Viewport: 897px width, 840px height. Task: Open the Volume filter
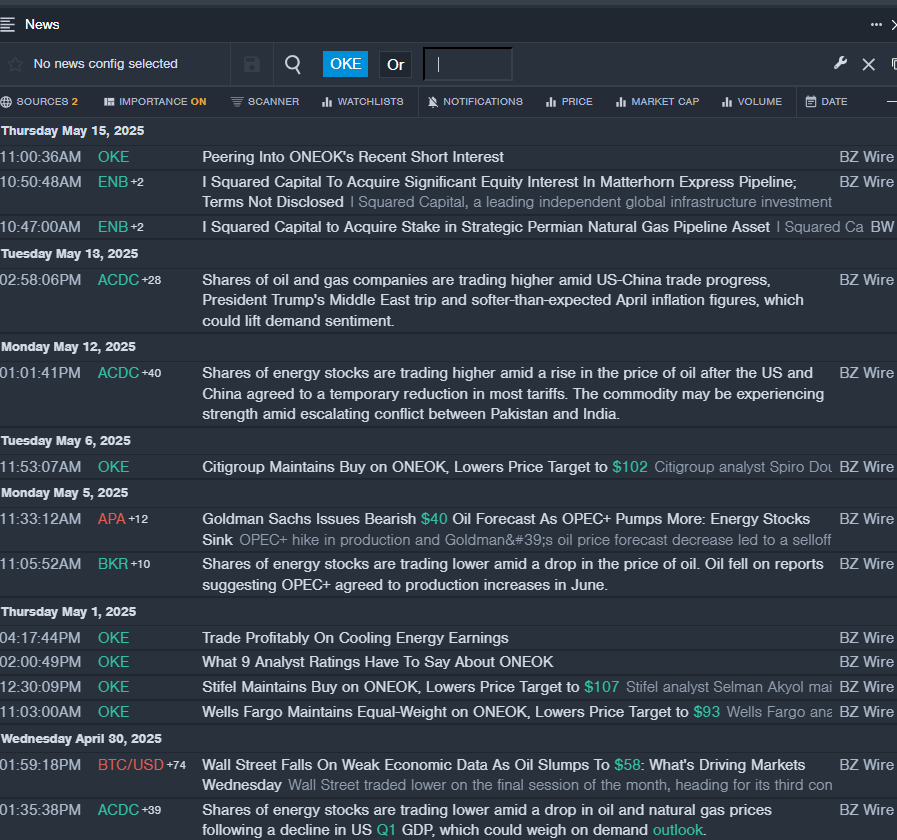[752, 102]
